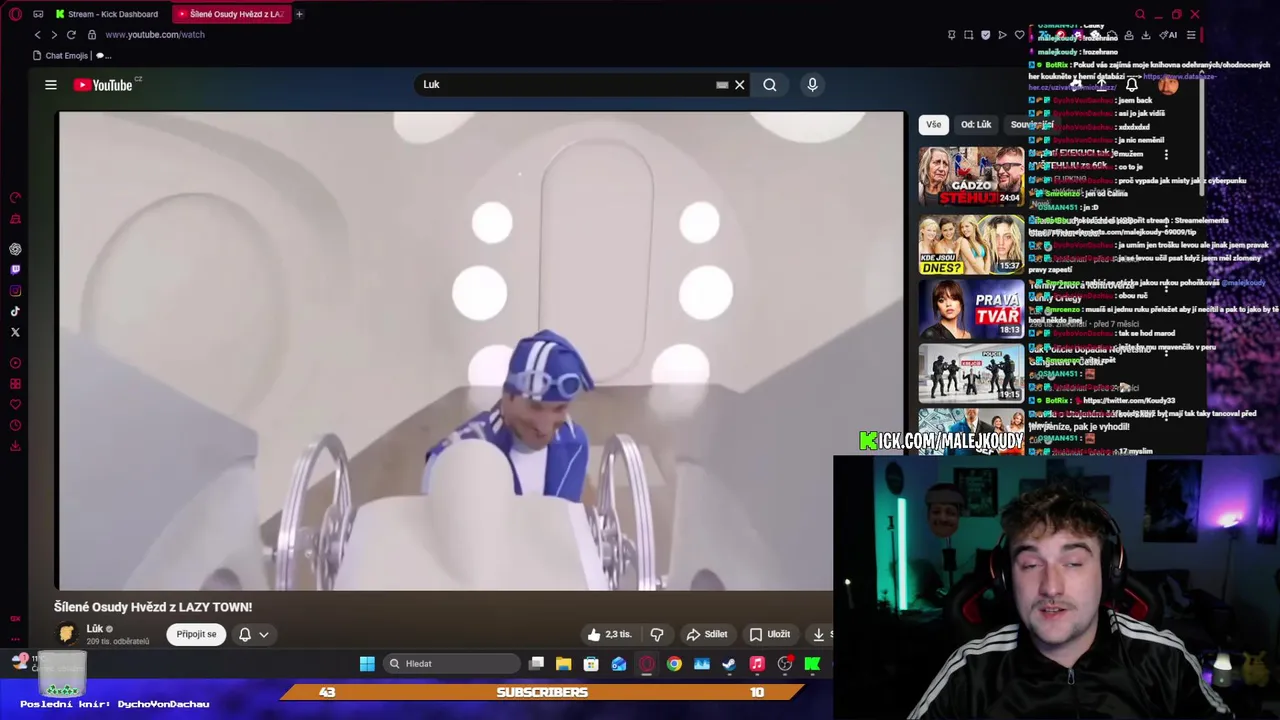
Task: Switch to Stream - Kick Dashboard tab
Action: [108, 14]
